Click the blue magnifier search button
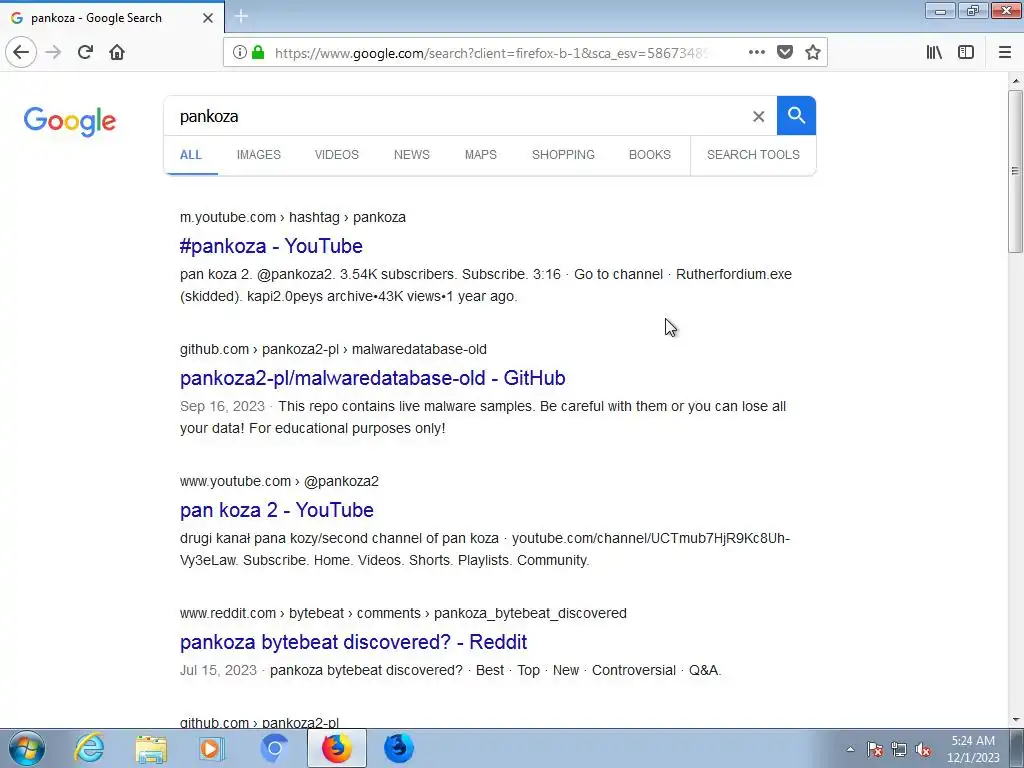1024x768 pixels. pos(796,116)
